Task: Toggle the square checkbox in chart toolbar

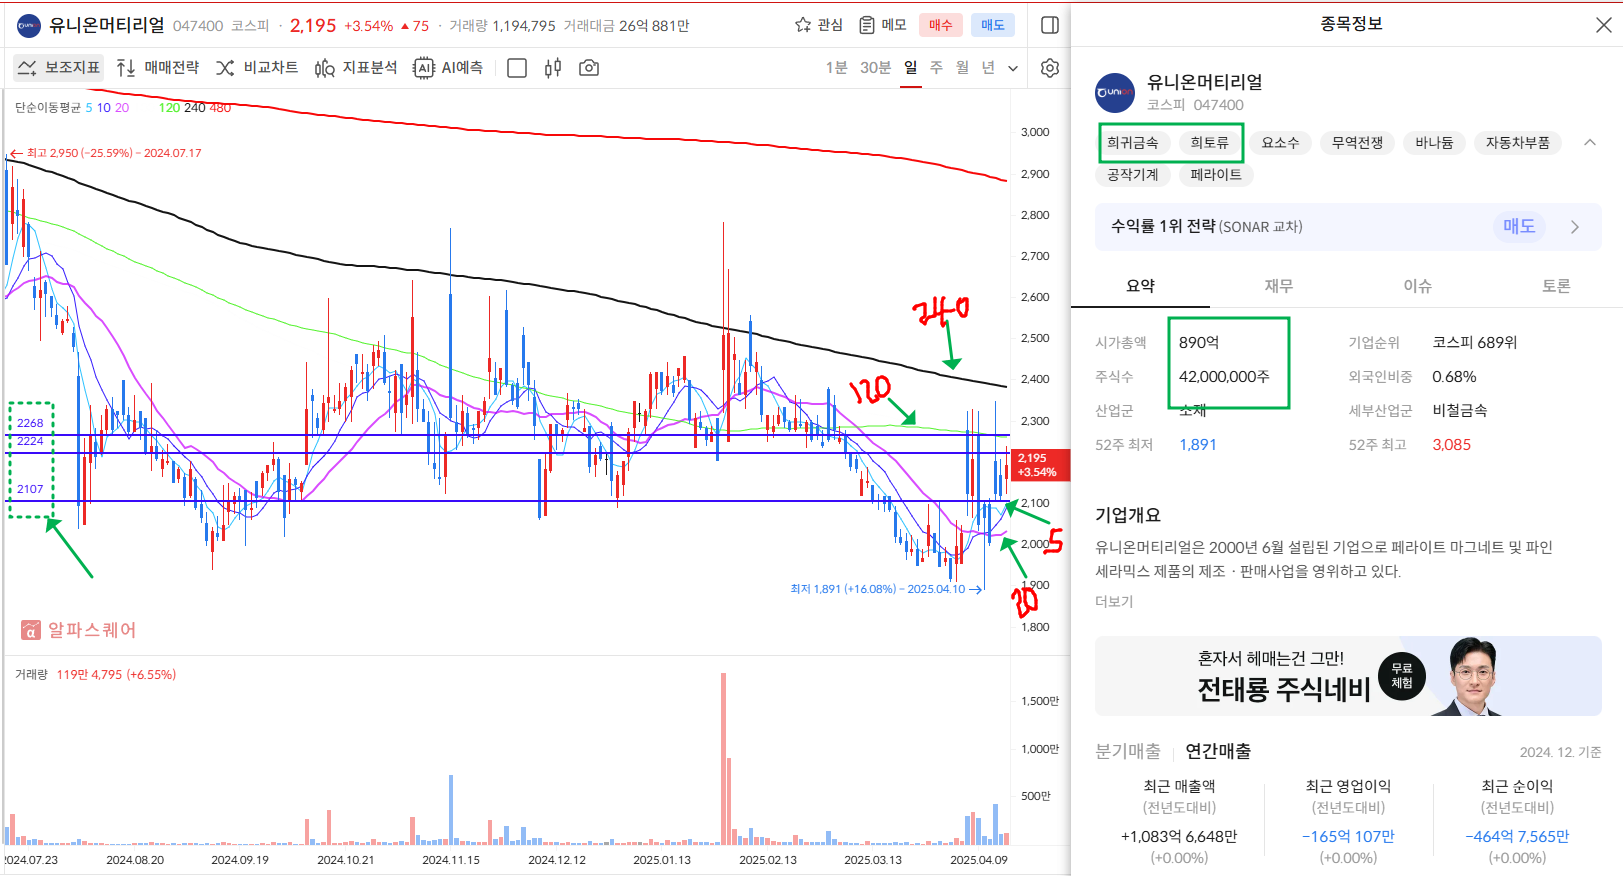Action: point(517,68)
